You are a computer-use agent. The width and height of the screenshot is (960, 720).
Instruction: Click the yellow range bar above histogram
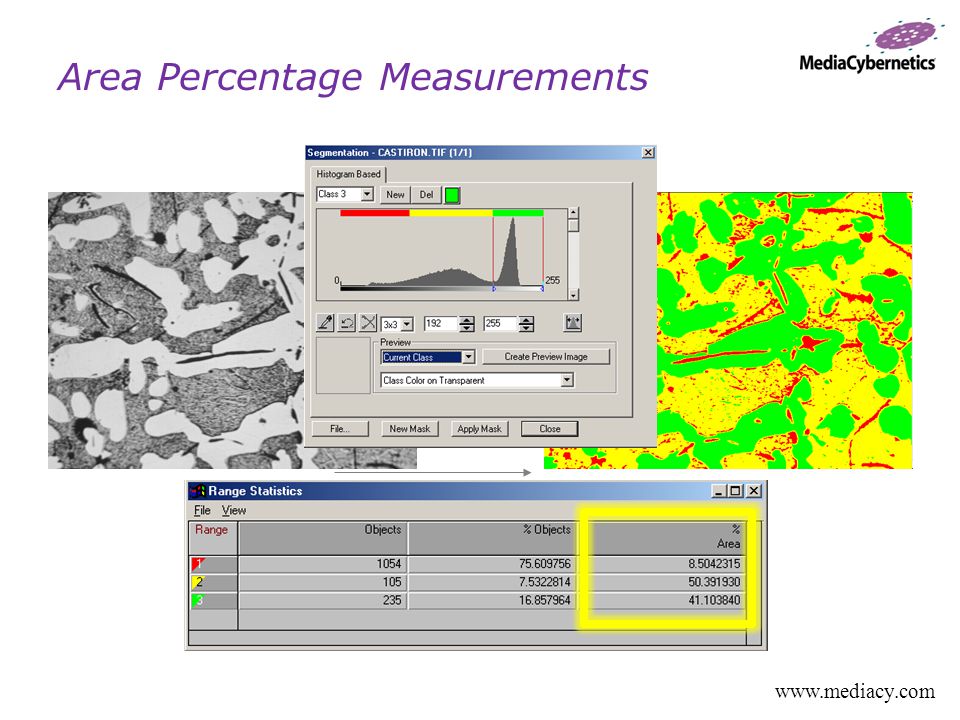coord(451,213)
